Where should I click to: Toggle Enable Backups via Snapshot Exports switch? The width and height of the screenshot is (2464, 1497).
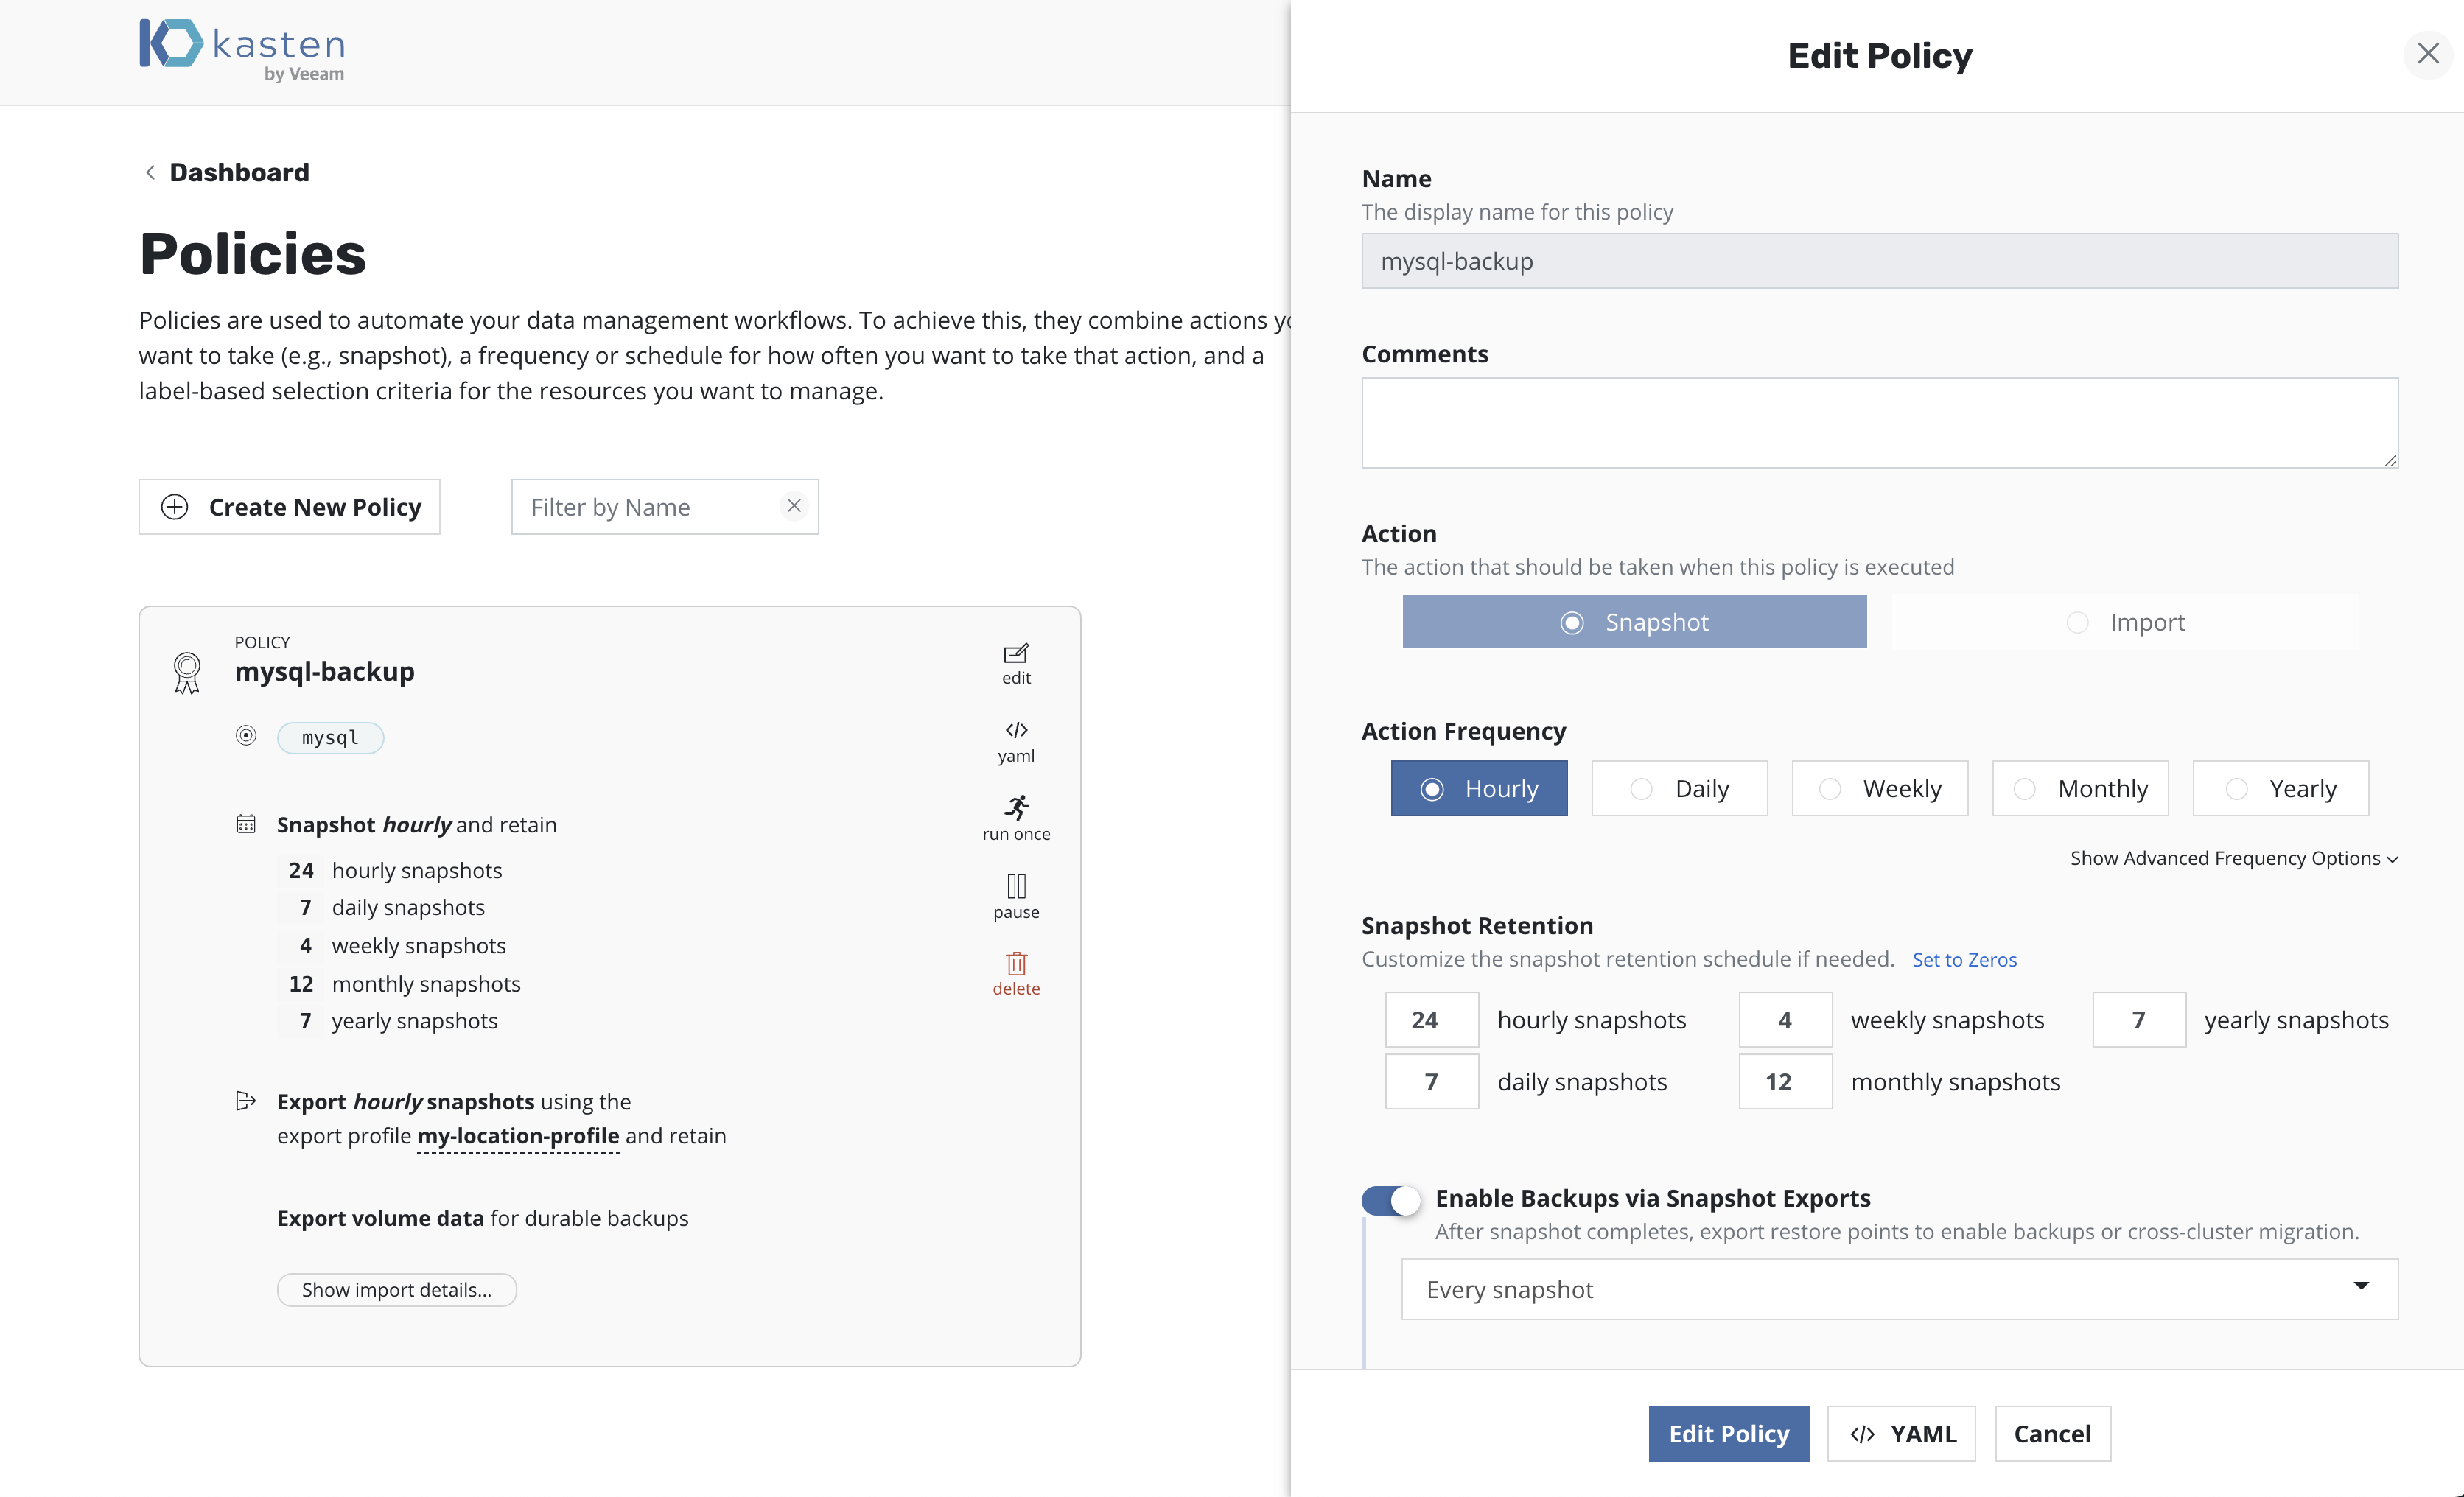pyautogui.click(x=1390, y=1199)
